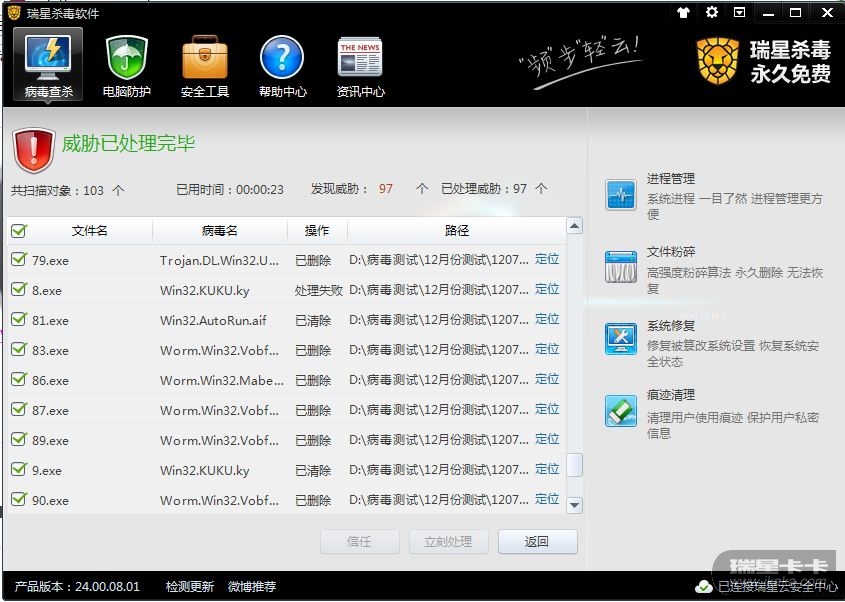Uncheck the 86.exe checkbox
The height and width of the screenshot is (602, 845).
click(x=19, y=379)
